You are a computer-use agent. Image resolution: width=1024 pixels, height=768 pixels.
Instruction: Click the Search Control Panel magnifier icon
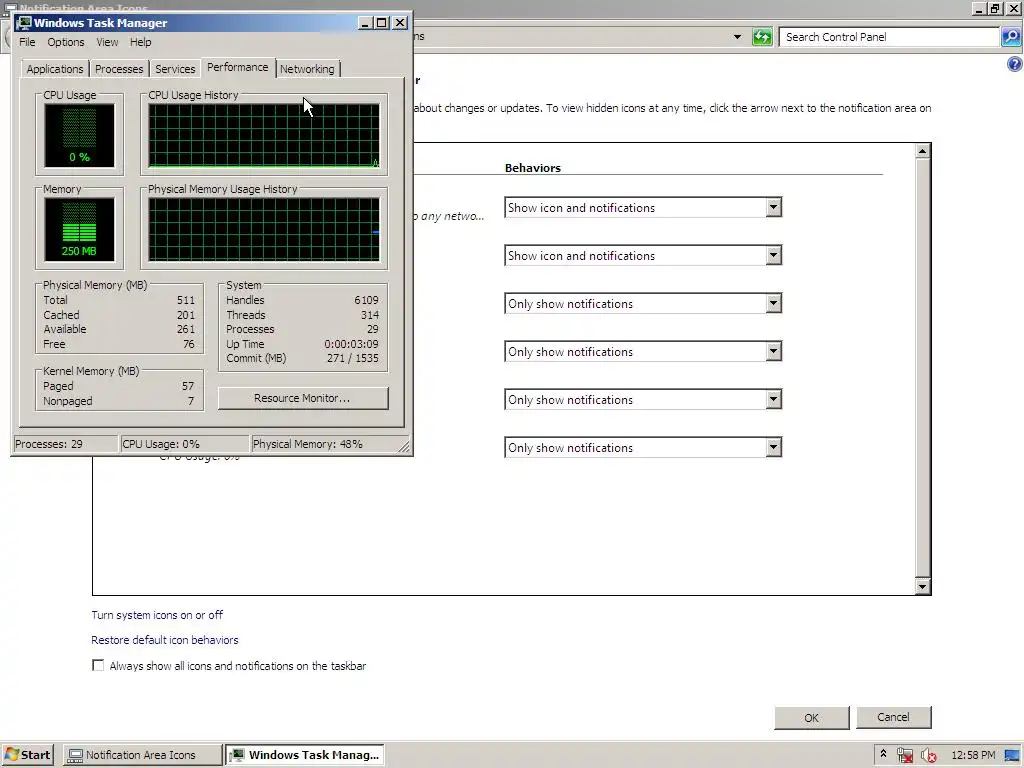coord(1011,37)
